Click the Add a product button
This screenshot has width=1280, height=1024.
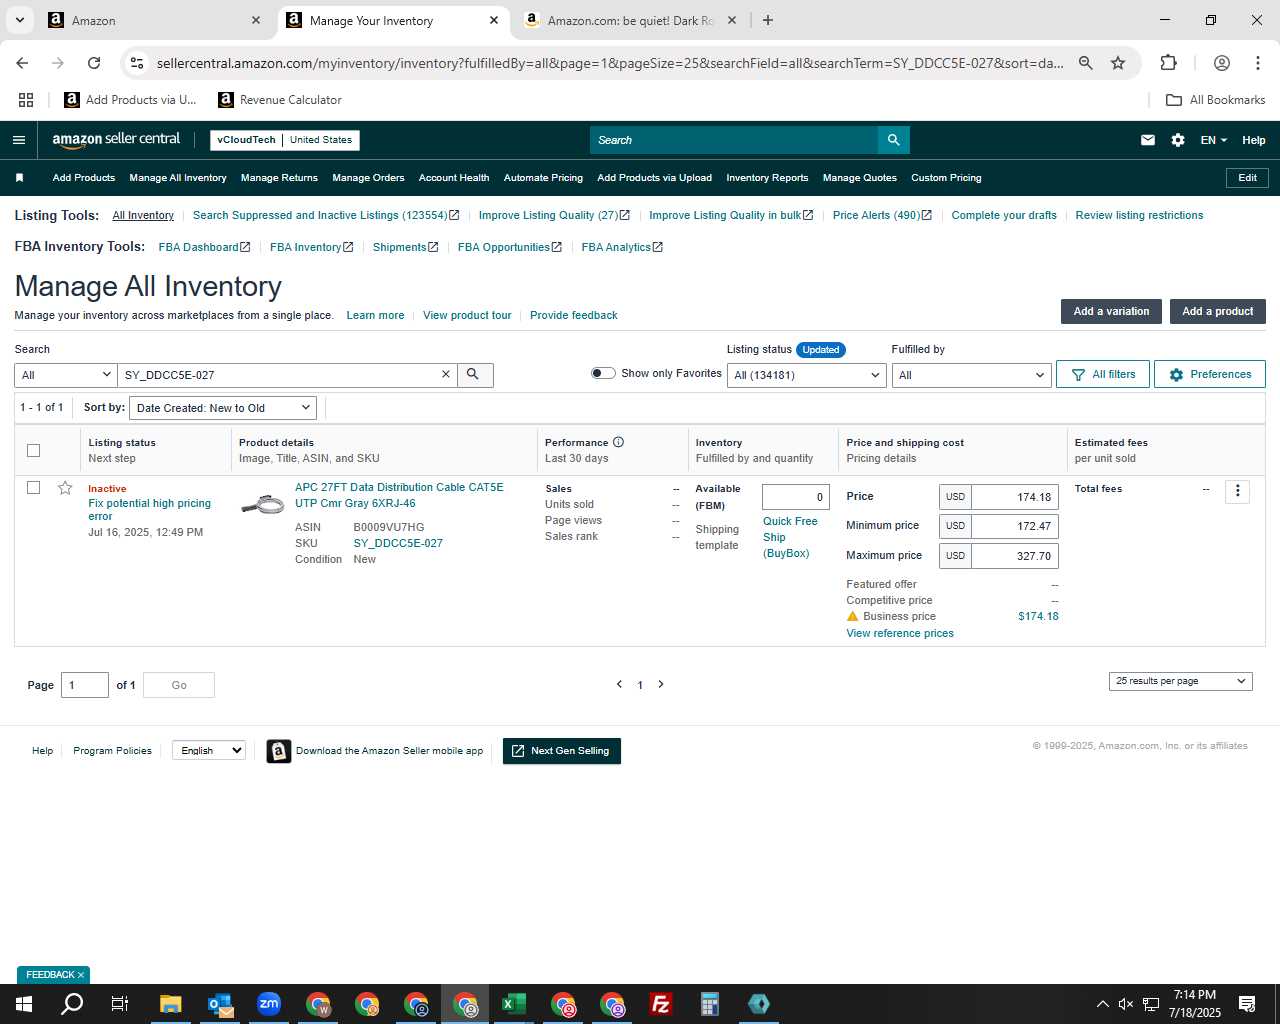[1217, 311]
